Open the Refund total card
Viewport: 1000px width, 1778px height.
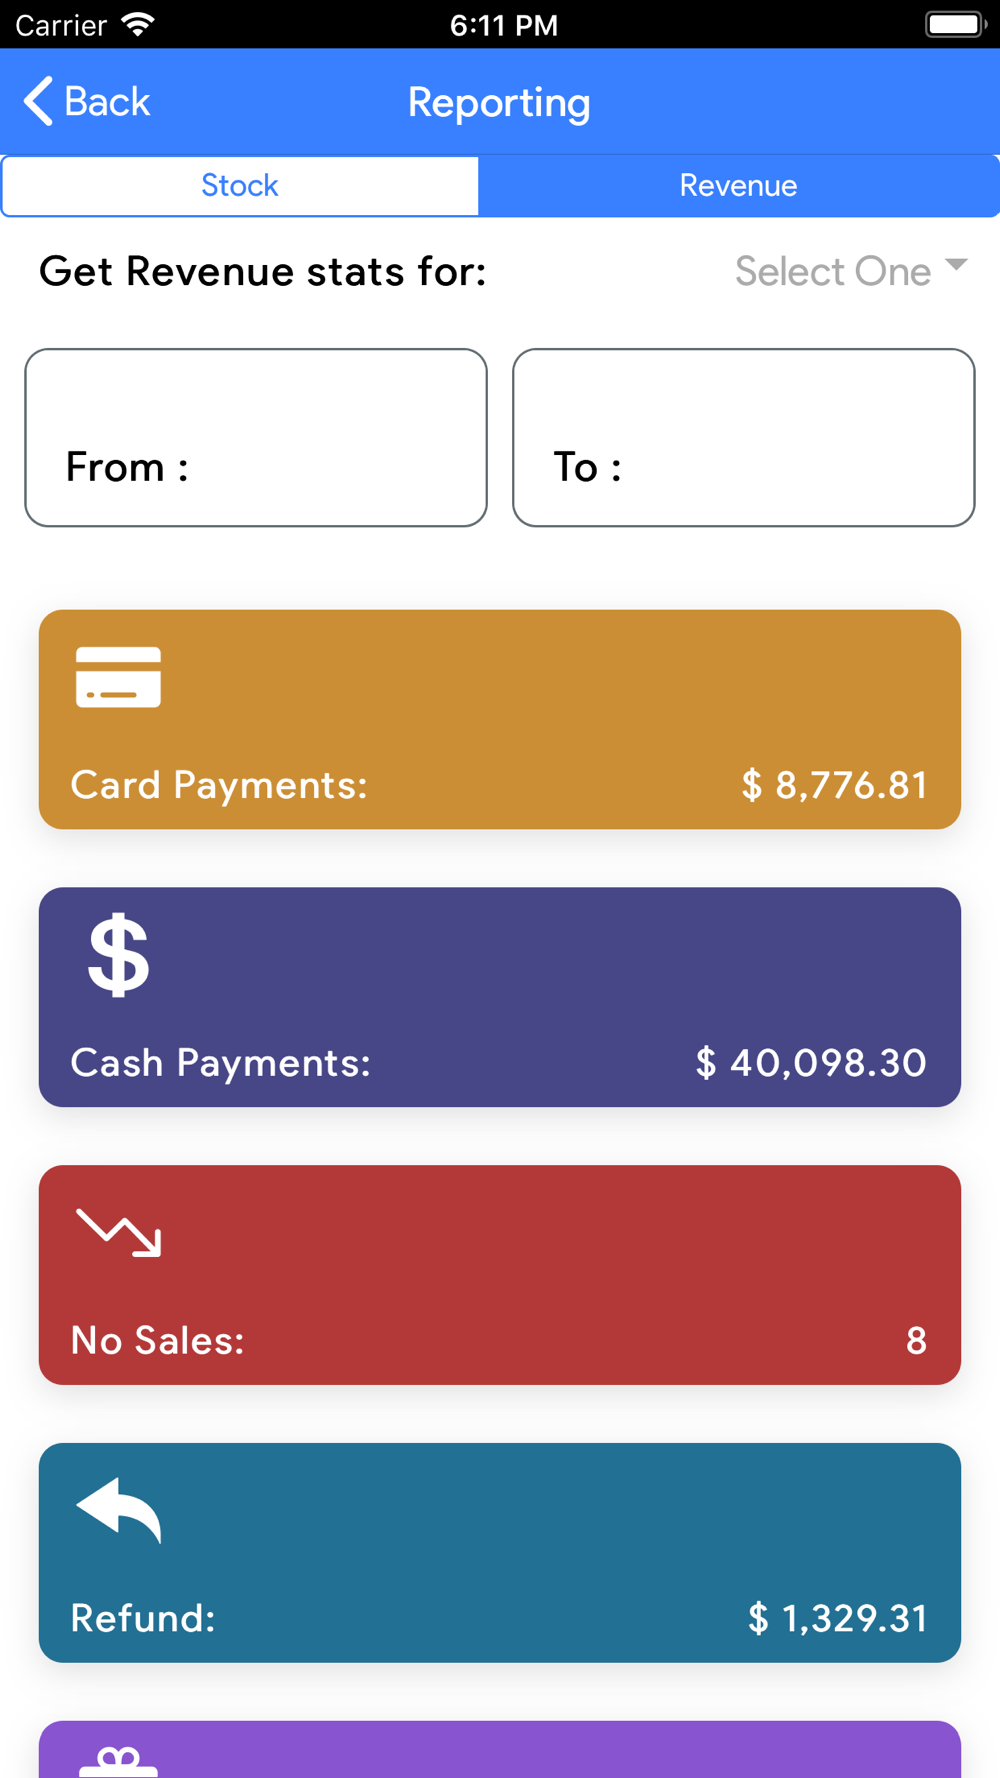[500, 1553]
